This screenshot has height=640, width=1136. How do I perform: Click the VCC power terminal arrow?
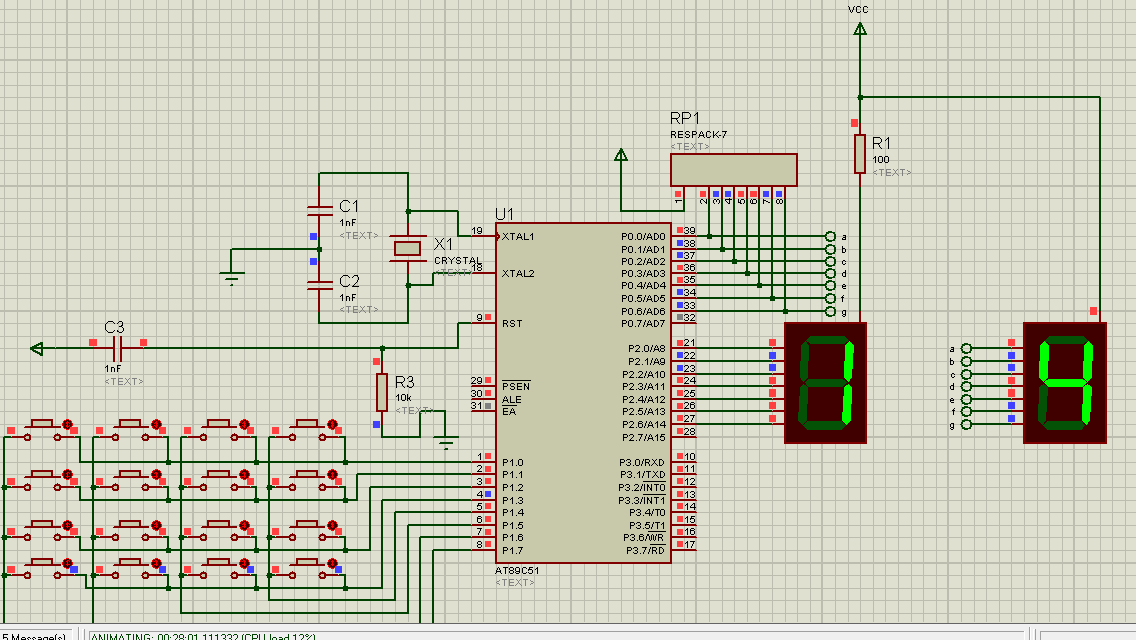click(859, 29)
